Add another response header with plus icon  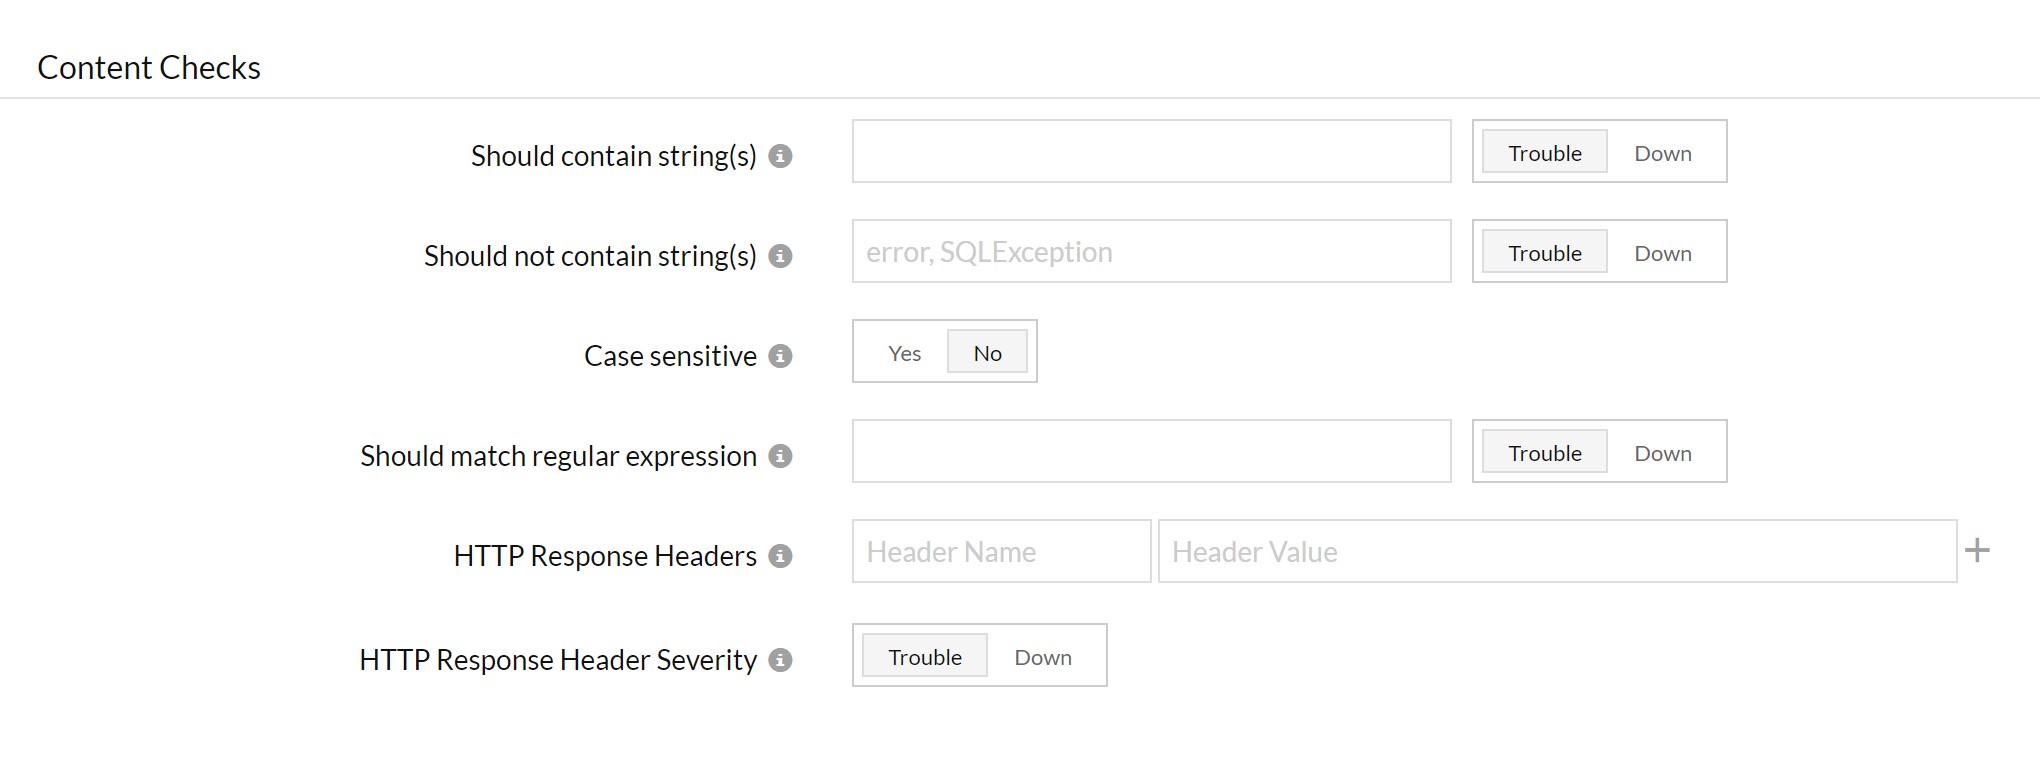1977,550
